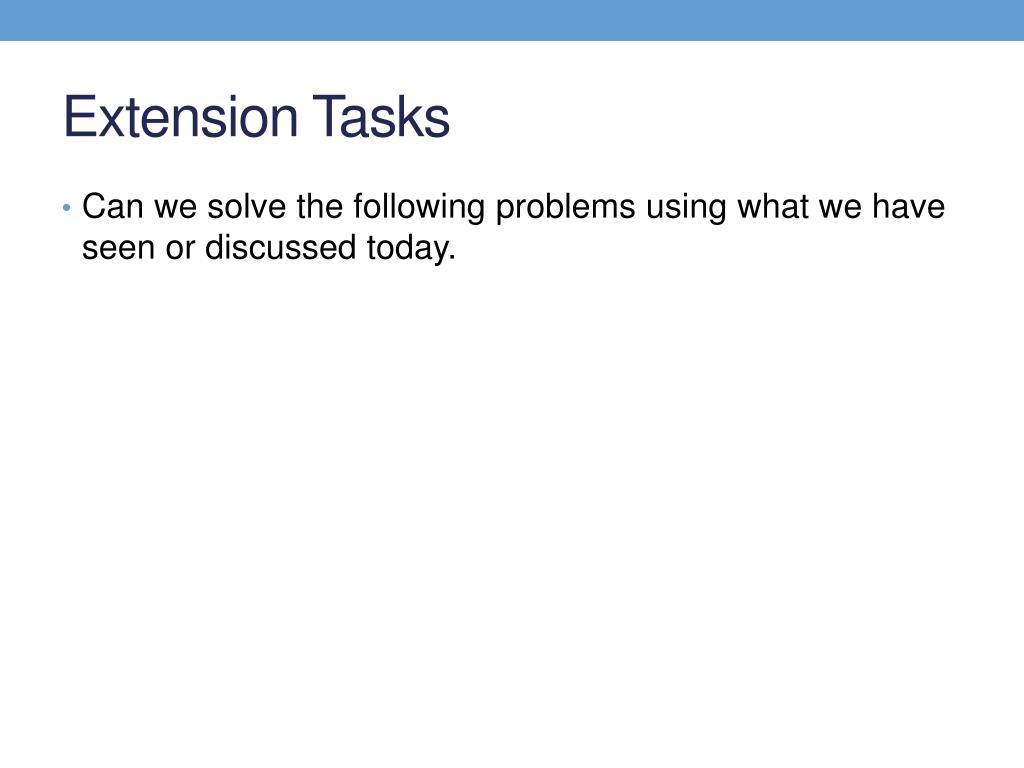
Task: Click the word 'discussed' on the second line
Action: pyautogui.click(x=280, y=248)
